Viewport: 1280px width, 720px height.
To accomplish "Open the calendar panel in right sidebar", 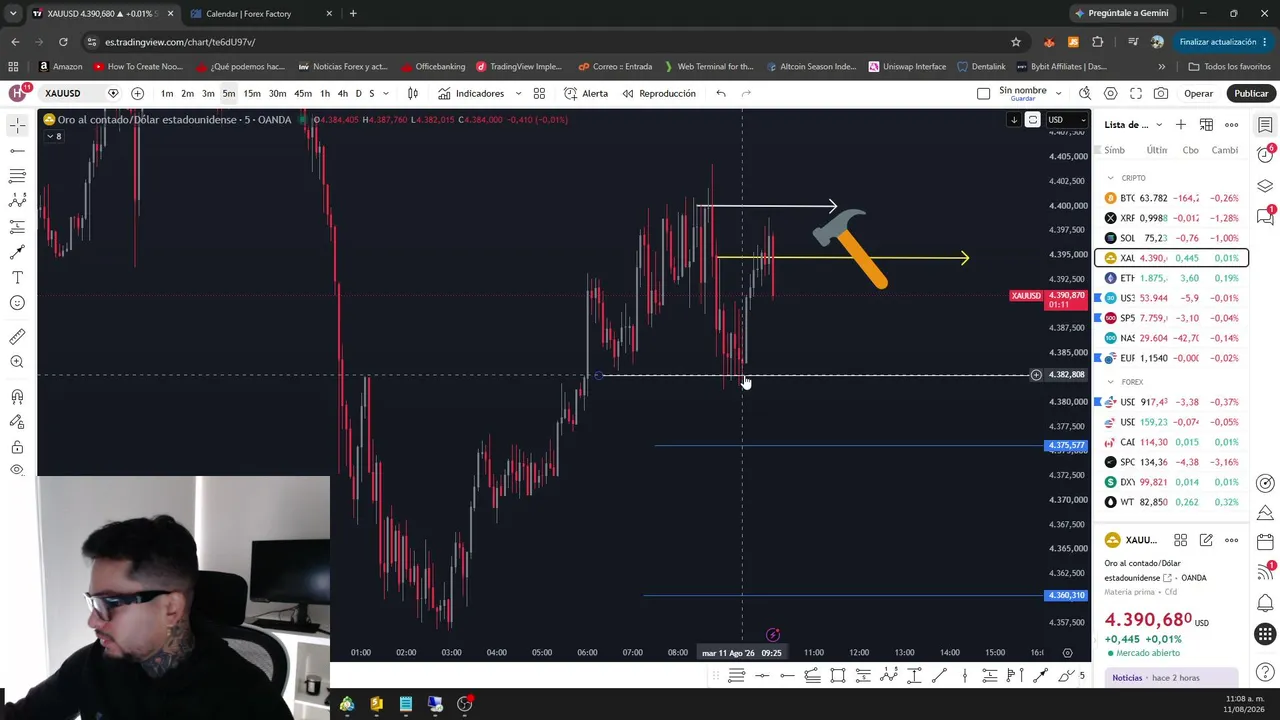I will click(x=1265, y=541).
